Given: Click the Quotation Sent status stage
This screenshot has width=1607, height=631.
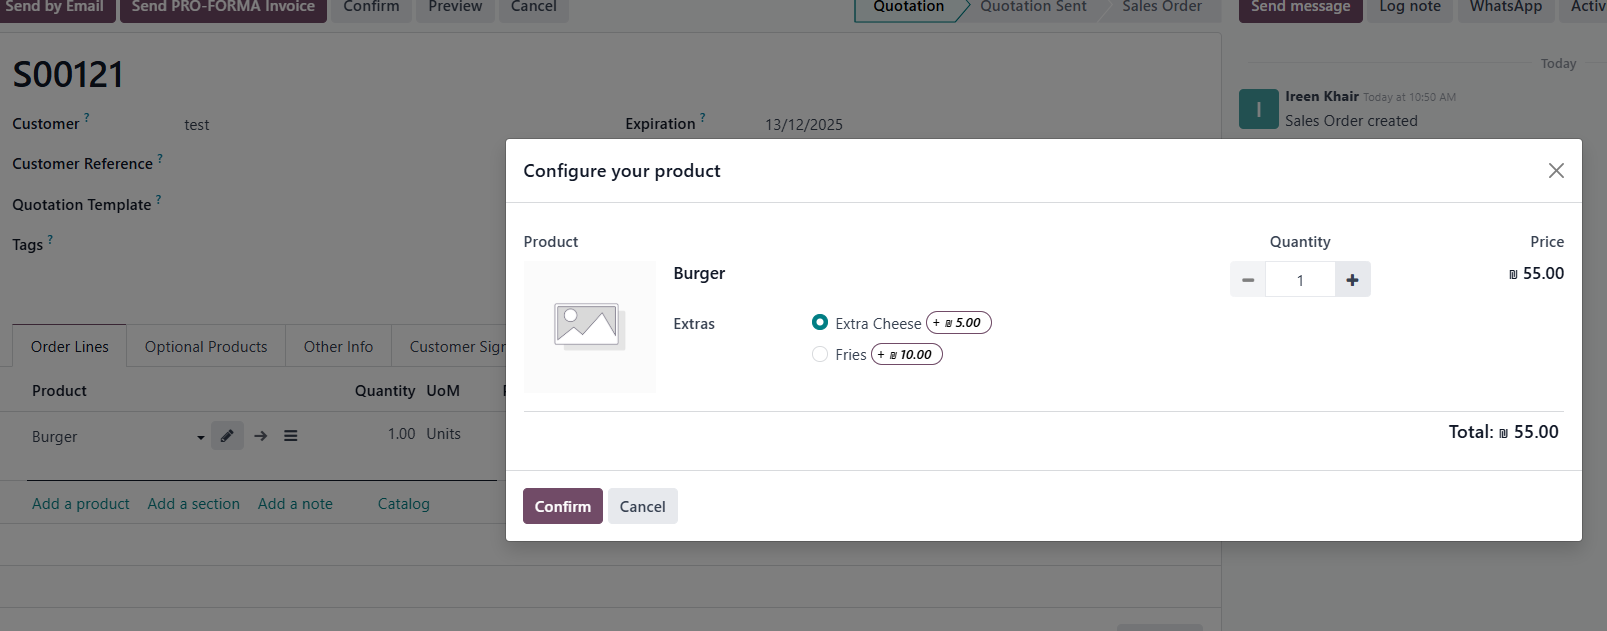Looking at the screenshot, I should point(1033,8).
